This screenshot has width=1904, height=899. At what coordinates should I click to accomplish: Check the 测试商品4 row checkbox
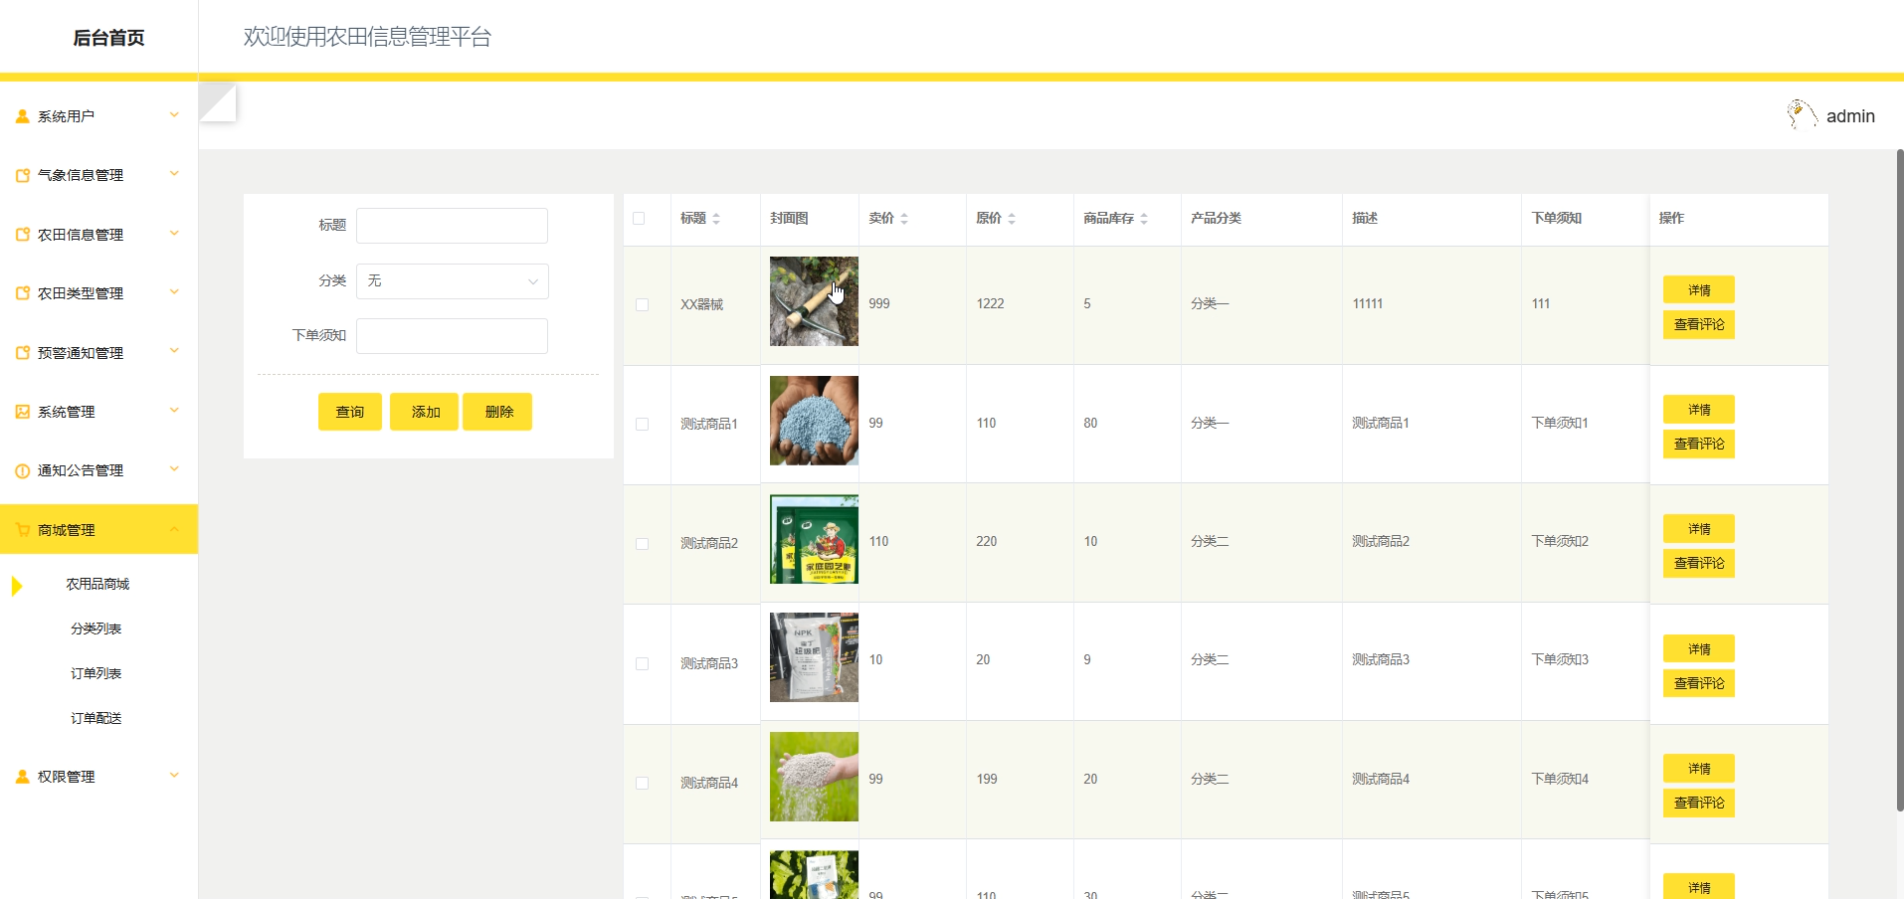pos(642,782)
